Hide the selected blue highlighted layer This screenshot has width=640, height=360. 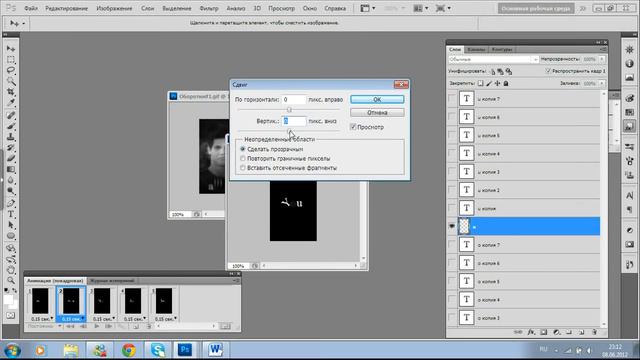pyautogui.click(x=452, y=226)
